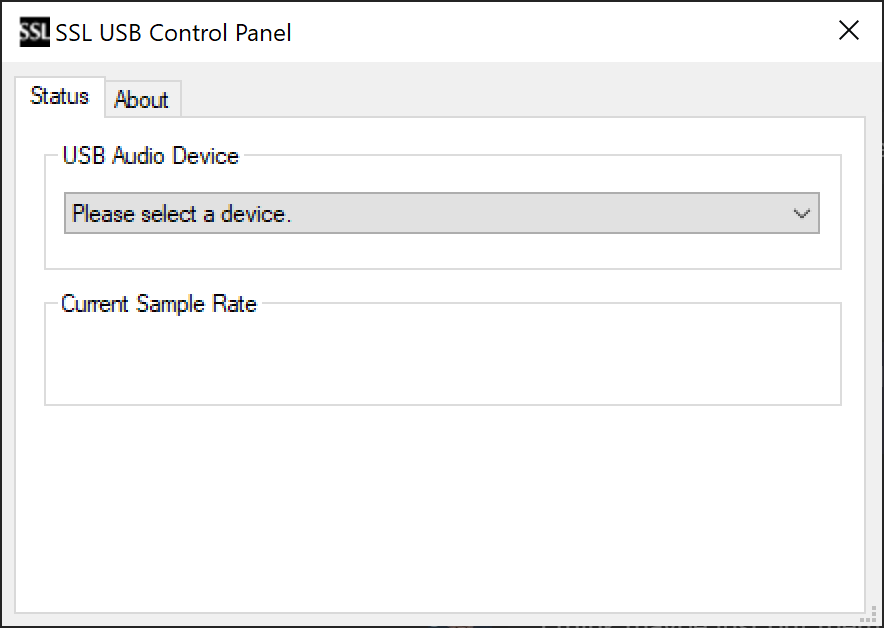Click the resize grip at window corner
884x628 pixels.
tap(870, 614)
